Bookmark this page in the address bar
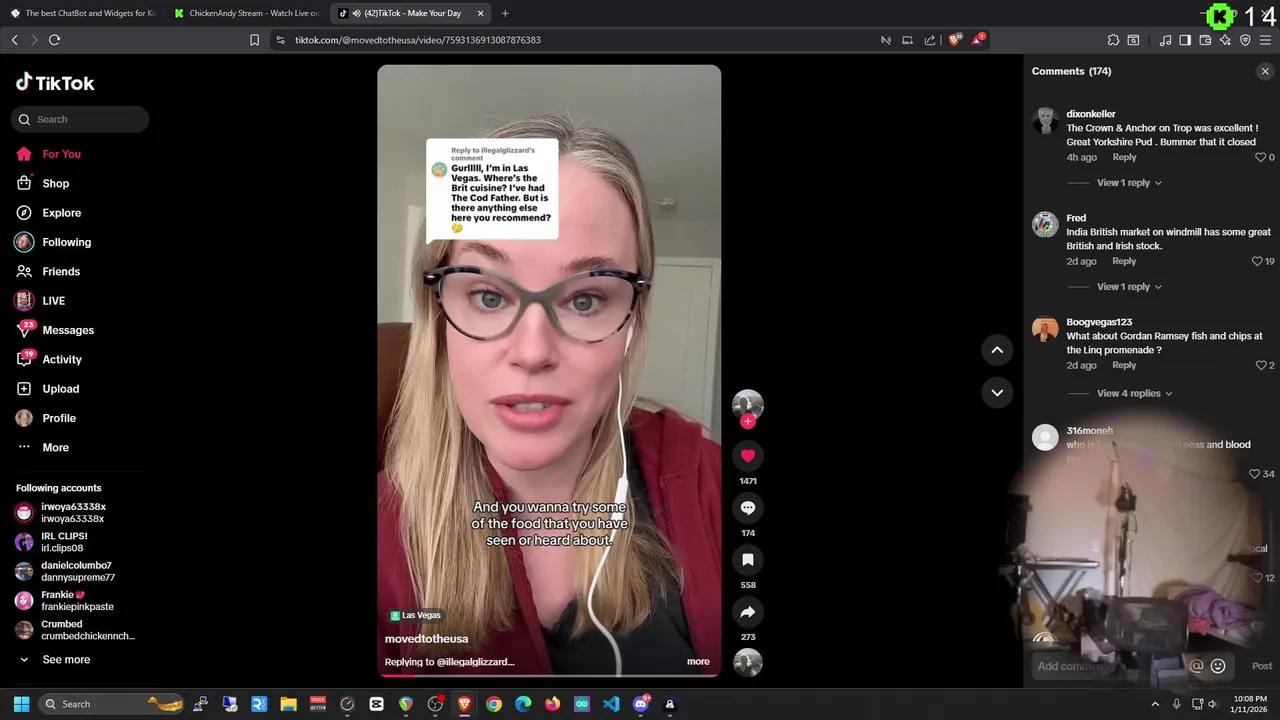The height and width of the screenshot is (720, 1280). [254, 40]
